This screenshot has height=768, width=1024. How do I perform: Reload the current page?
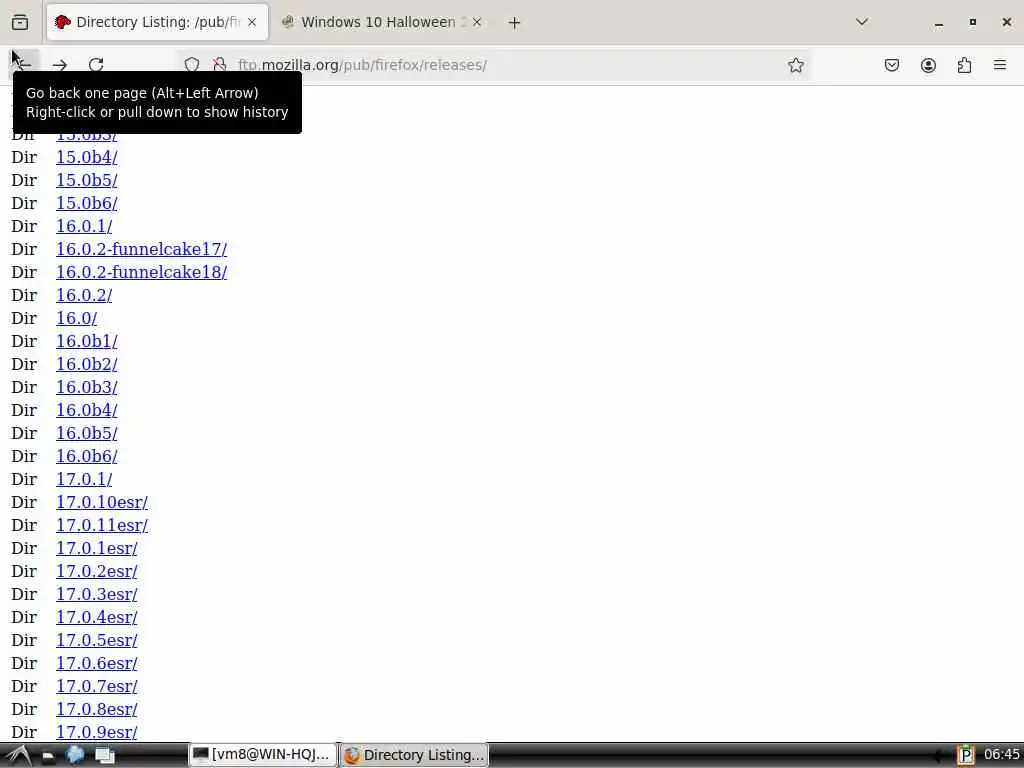pyautogui.click(x=96, y=65)
